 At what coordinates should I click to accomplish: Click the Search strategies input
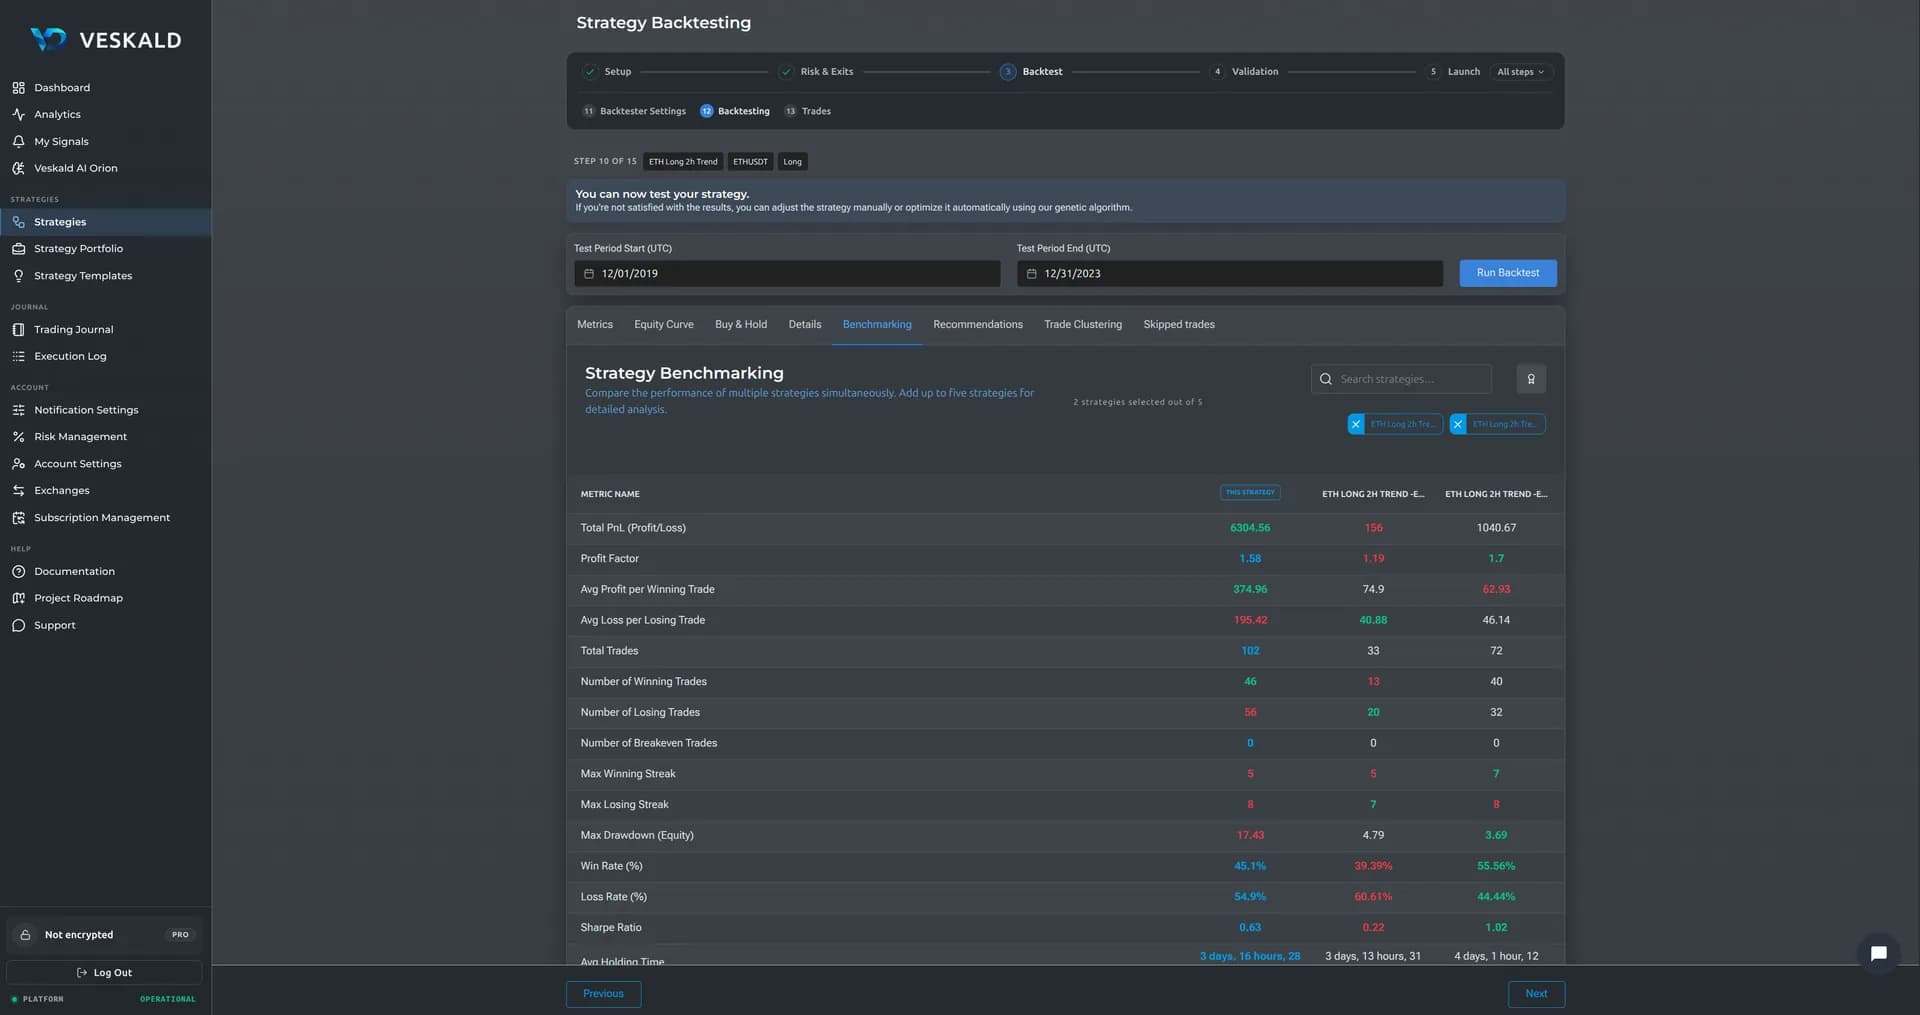(1401, 380)
